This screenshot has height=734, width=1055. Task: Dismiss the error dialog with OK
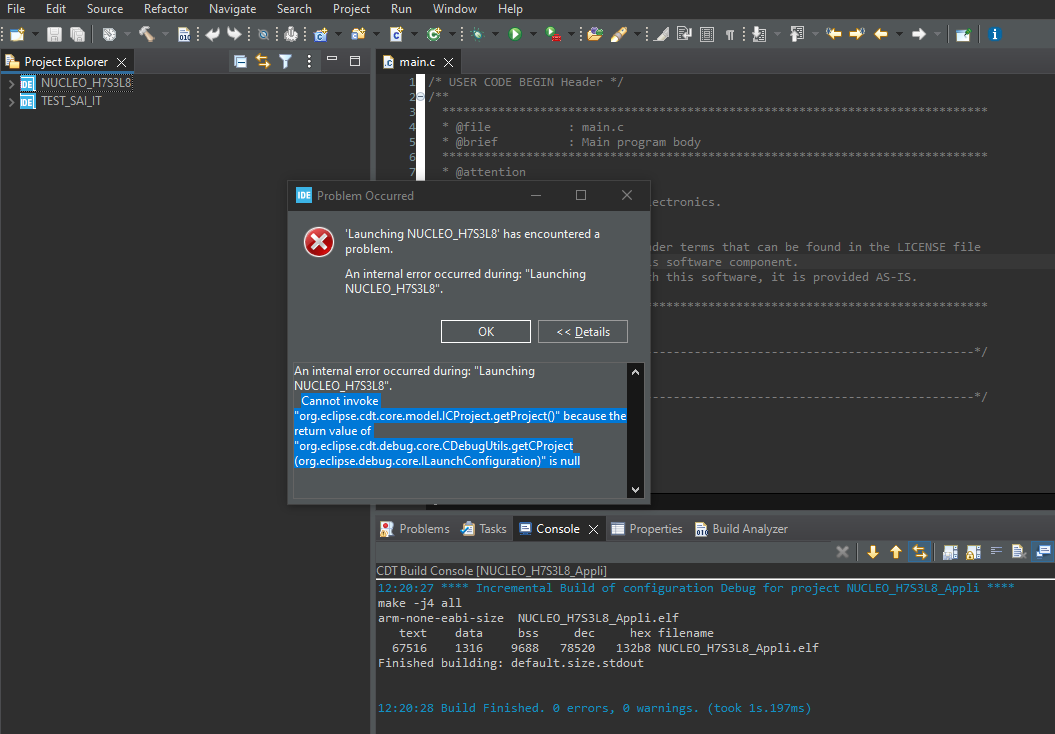[x=486, y=331]
